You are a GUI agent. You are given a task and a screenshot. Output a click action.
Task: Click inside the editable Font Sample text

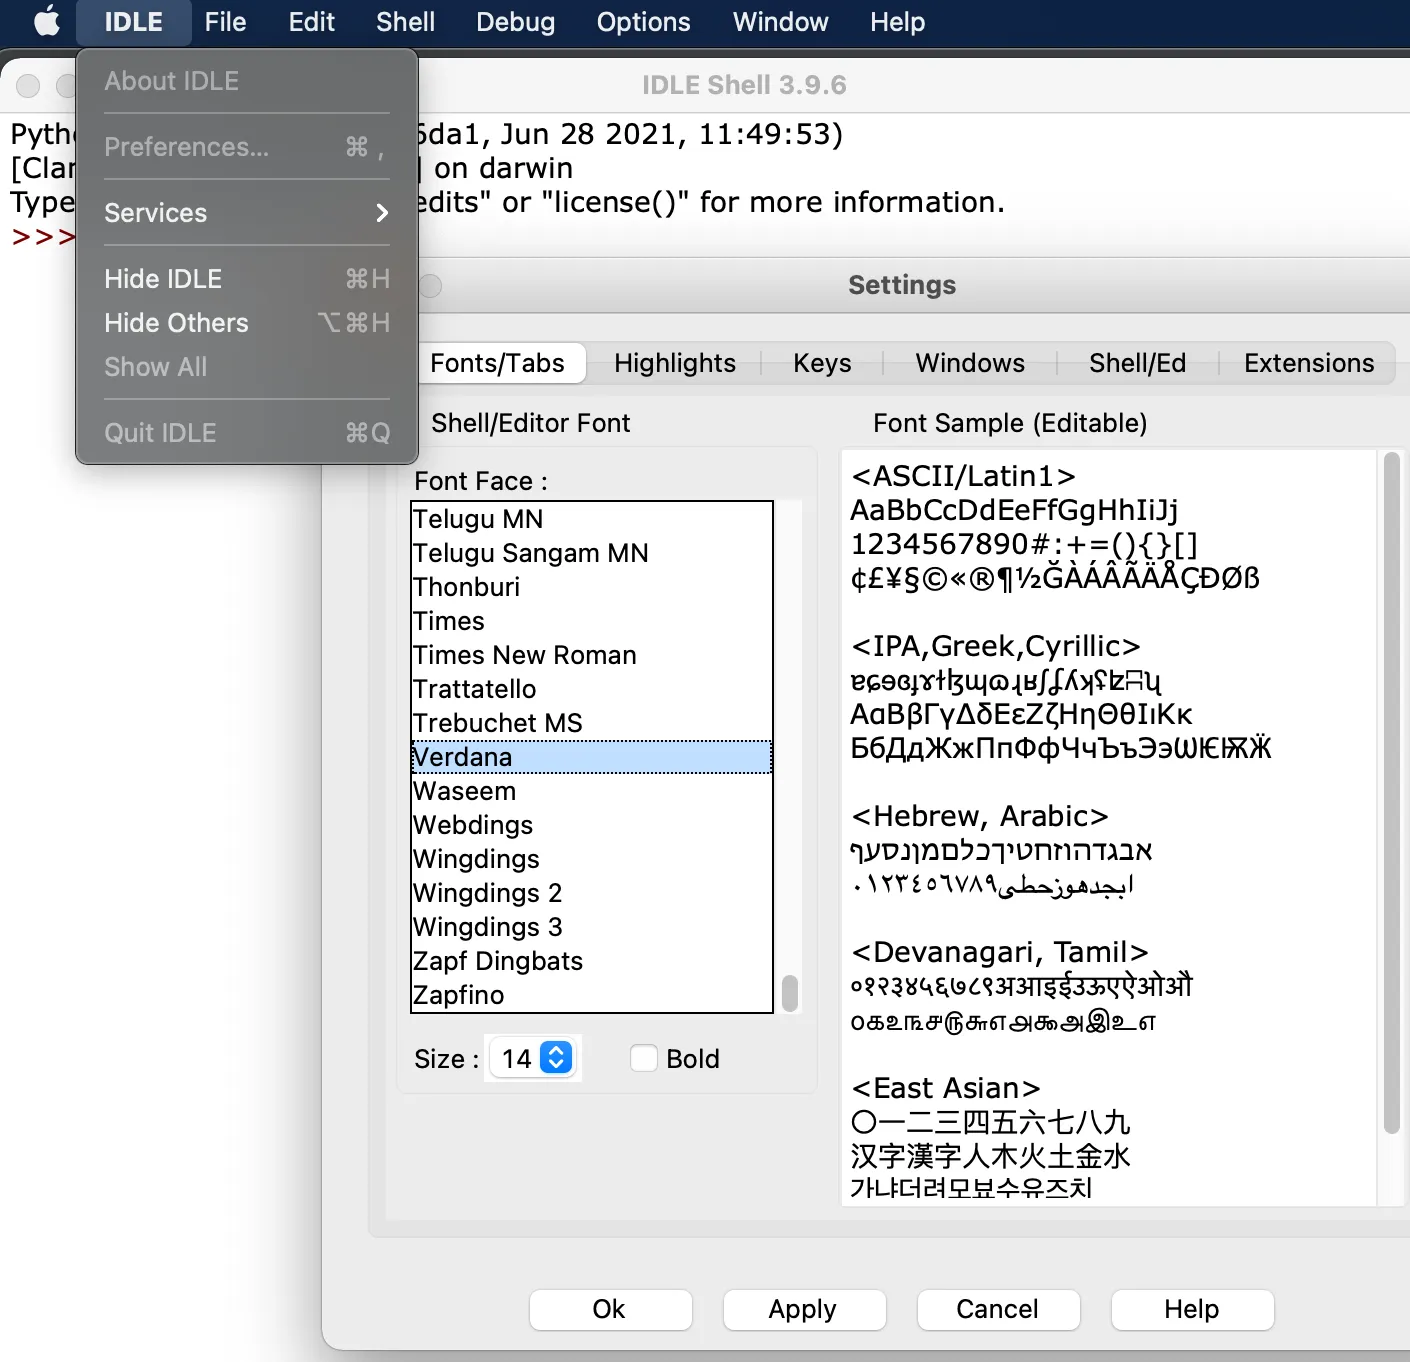pos(1109,828)
